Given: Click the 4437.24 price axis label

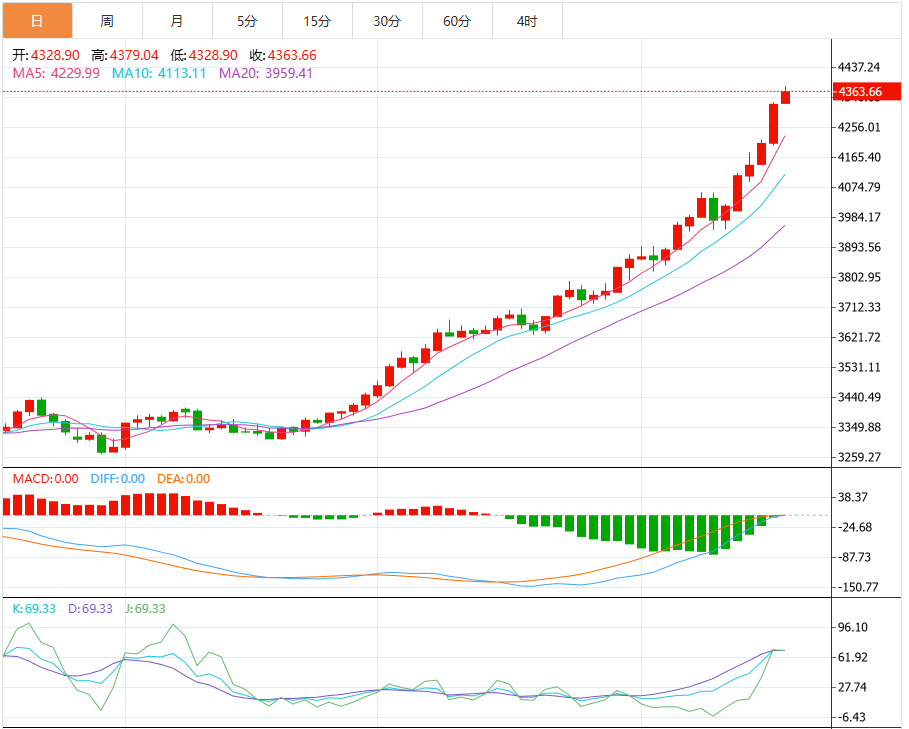Looking at the screenshot, I should tap(860, 67).
